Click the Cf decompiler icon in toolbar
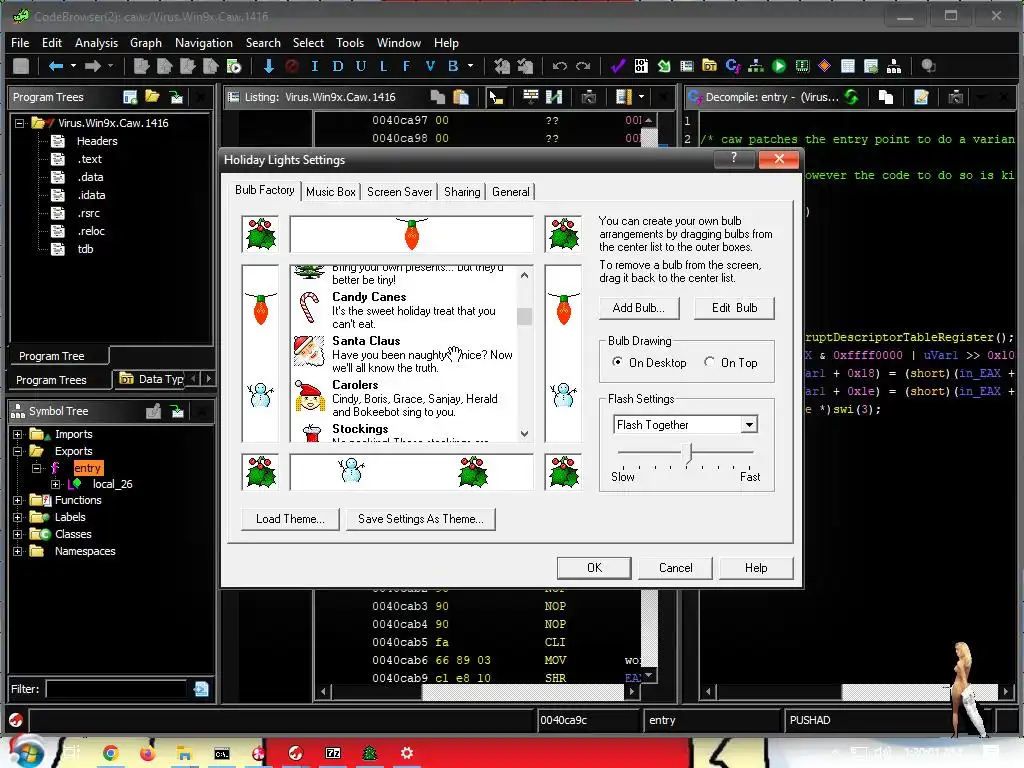 (x=733, y=66)
